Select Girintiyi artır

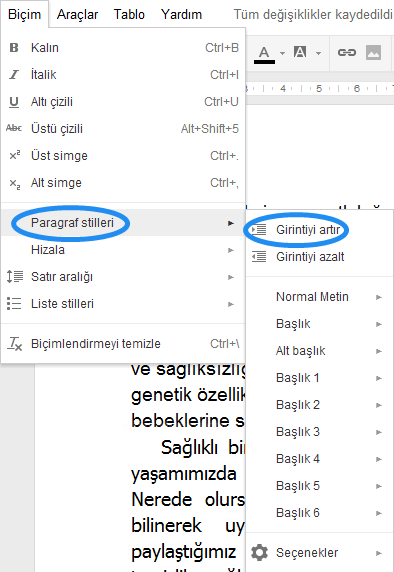coord(320,230)
